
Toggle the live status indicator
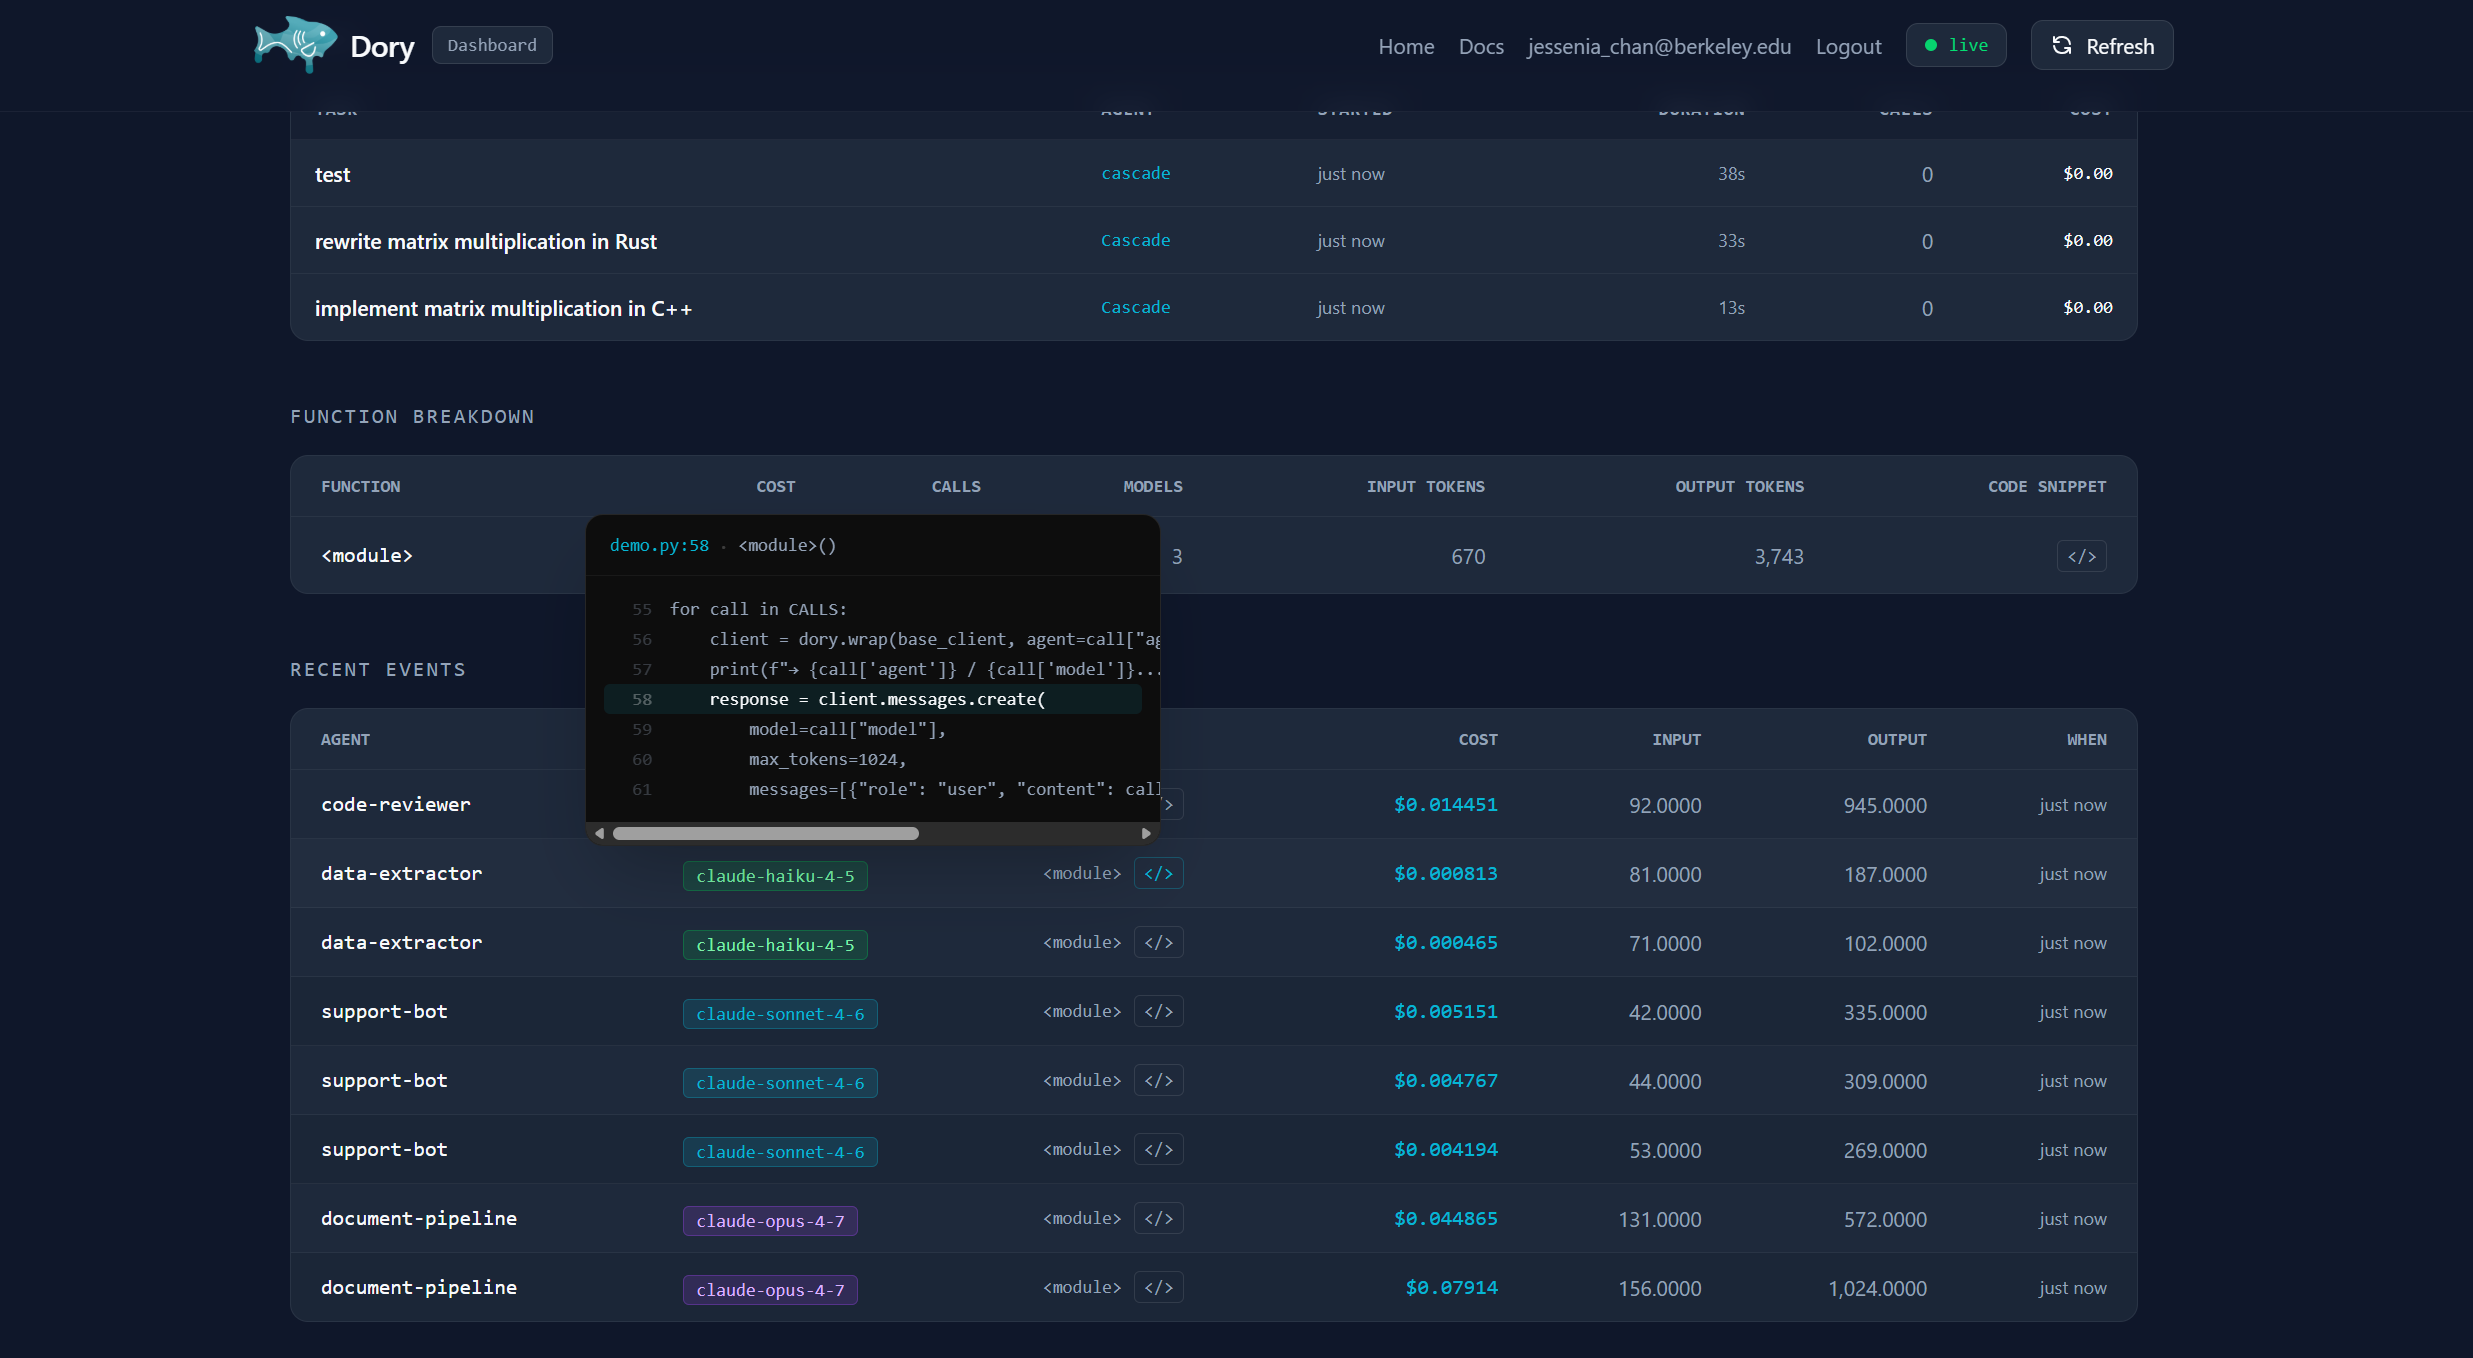(x=1955, y=46)
